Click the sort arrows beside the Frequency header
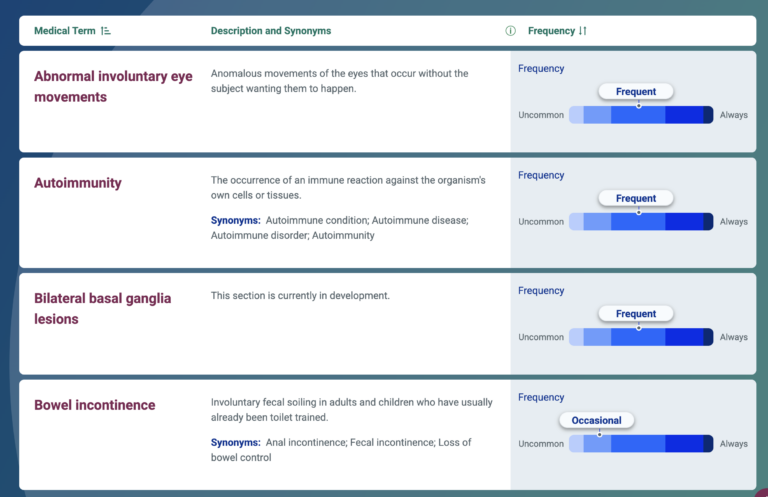This screenshot has height=497, width=768. pos(583,31)
